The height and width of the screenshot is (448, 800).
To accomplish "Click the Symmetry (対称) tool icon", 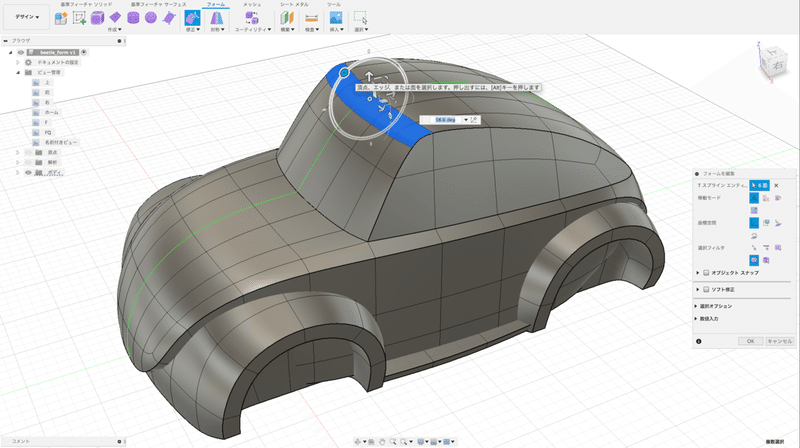I will pos(217,18).
